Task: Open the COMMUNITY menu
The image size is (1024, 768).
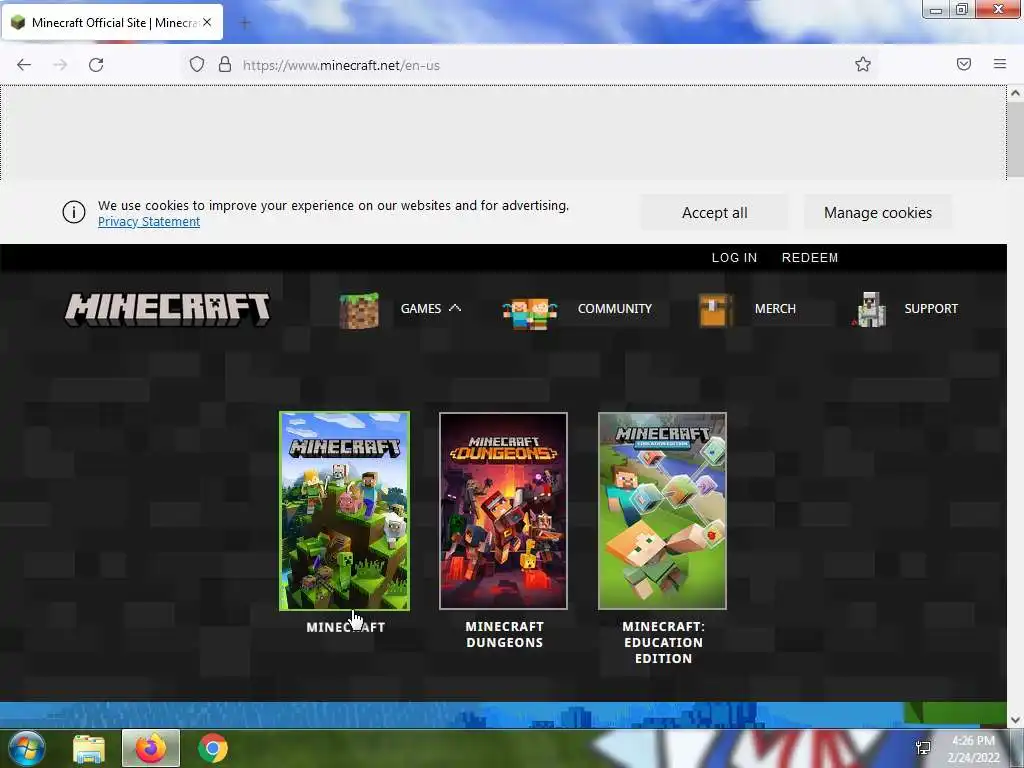Action: (615, 308)
